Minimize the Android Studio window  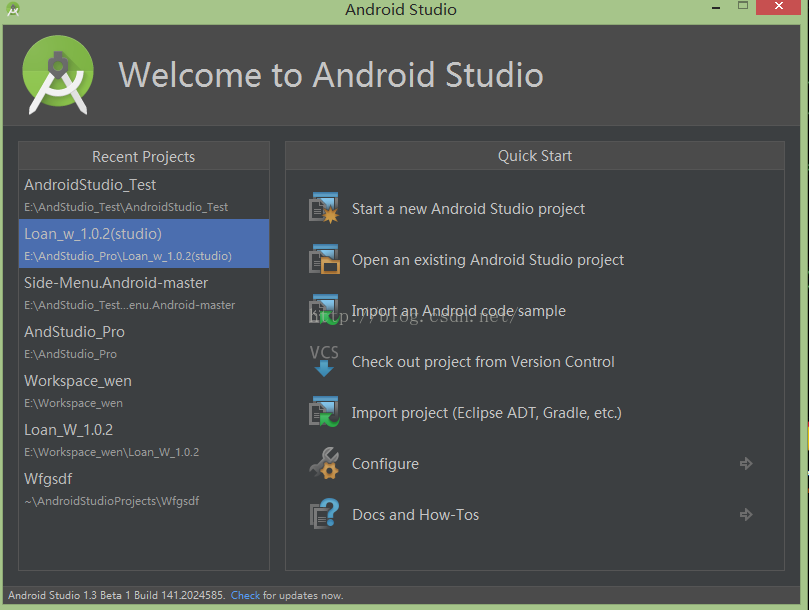716,8
